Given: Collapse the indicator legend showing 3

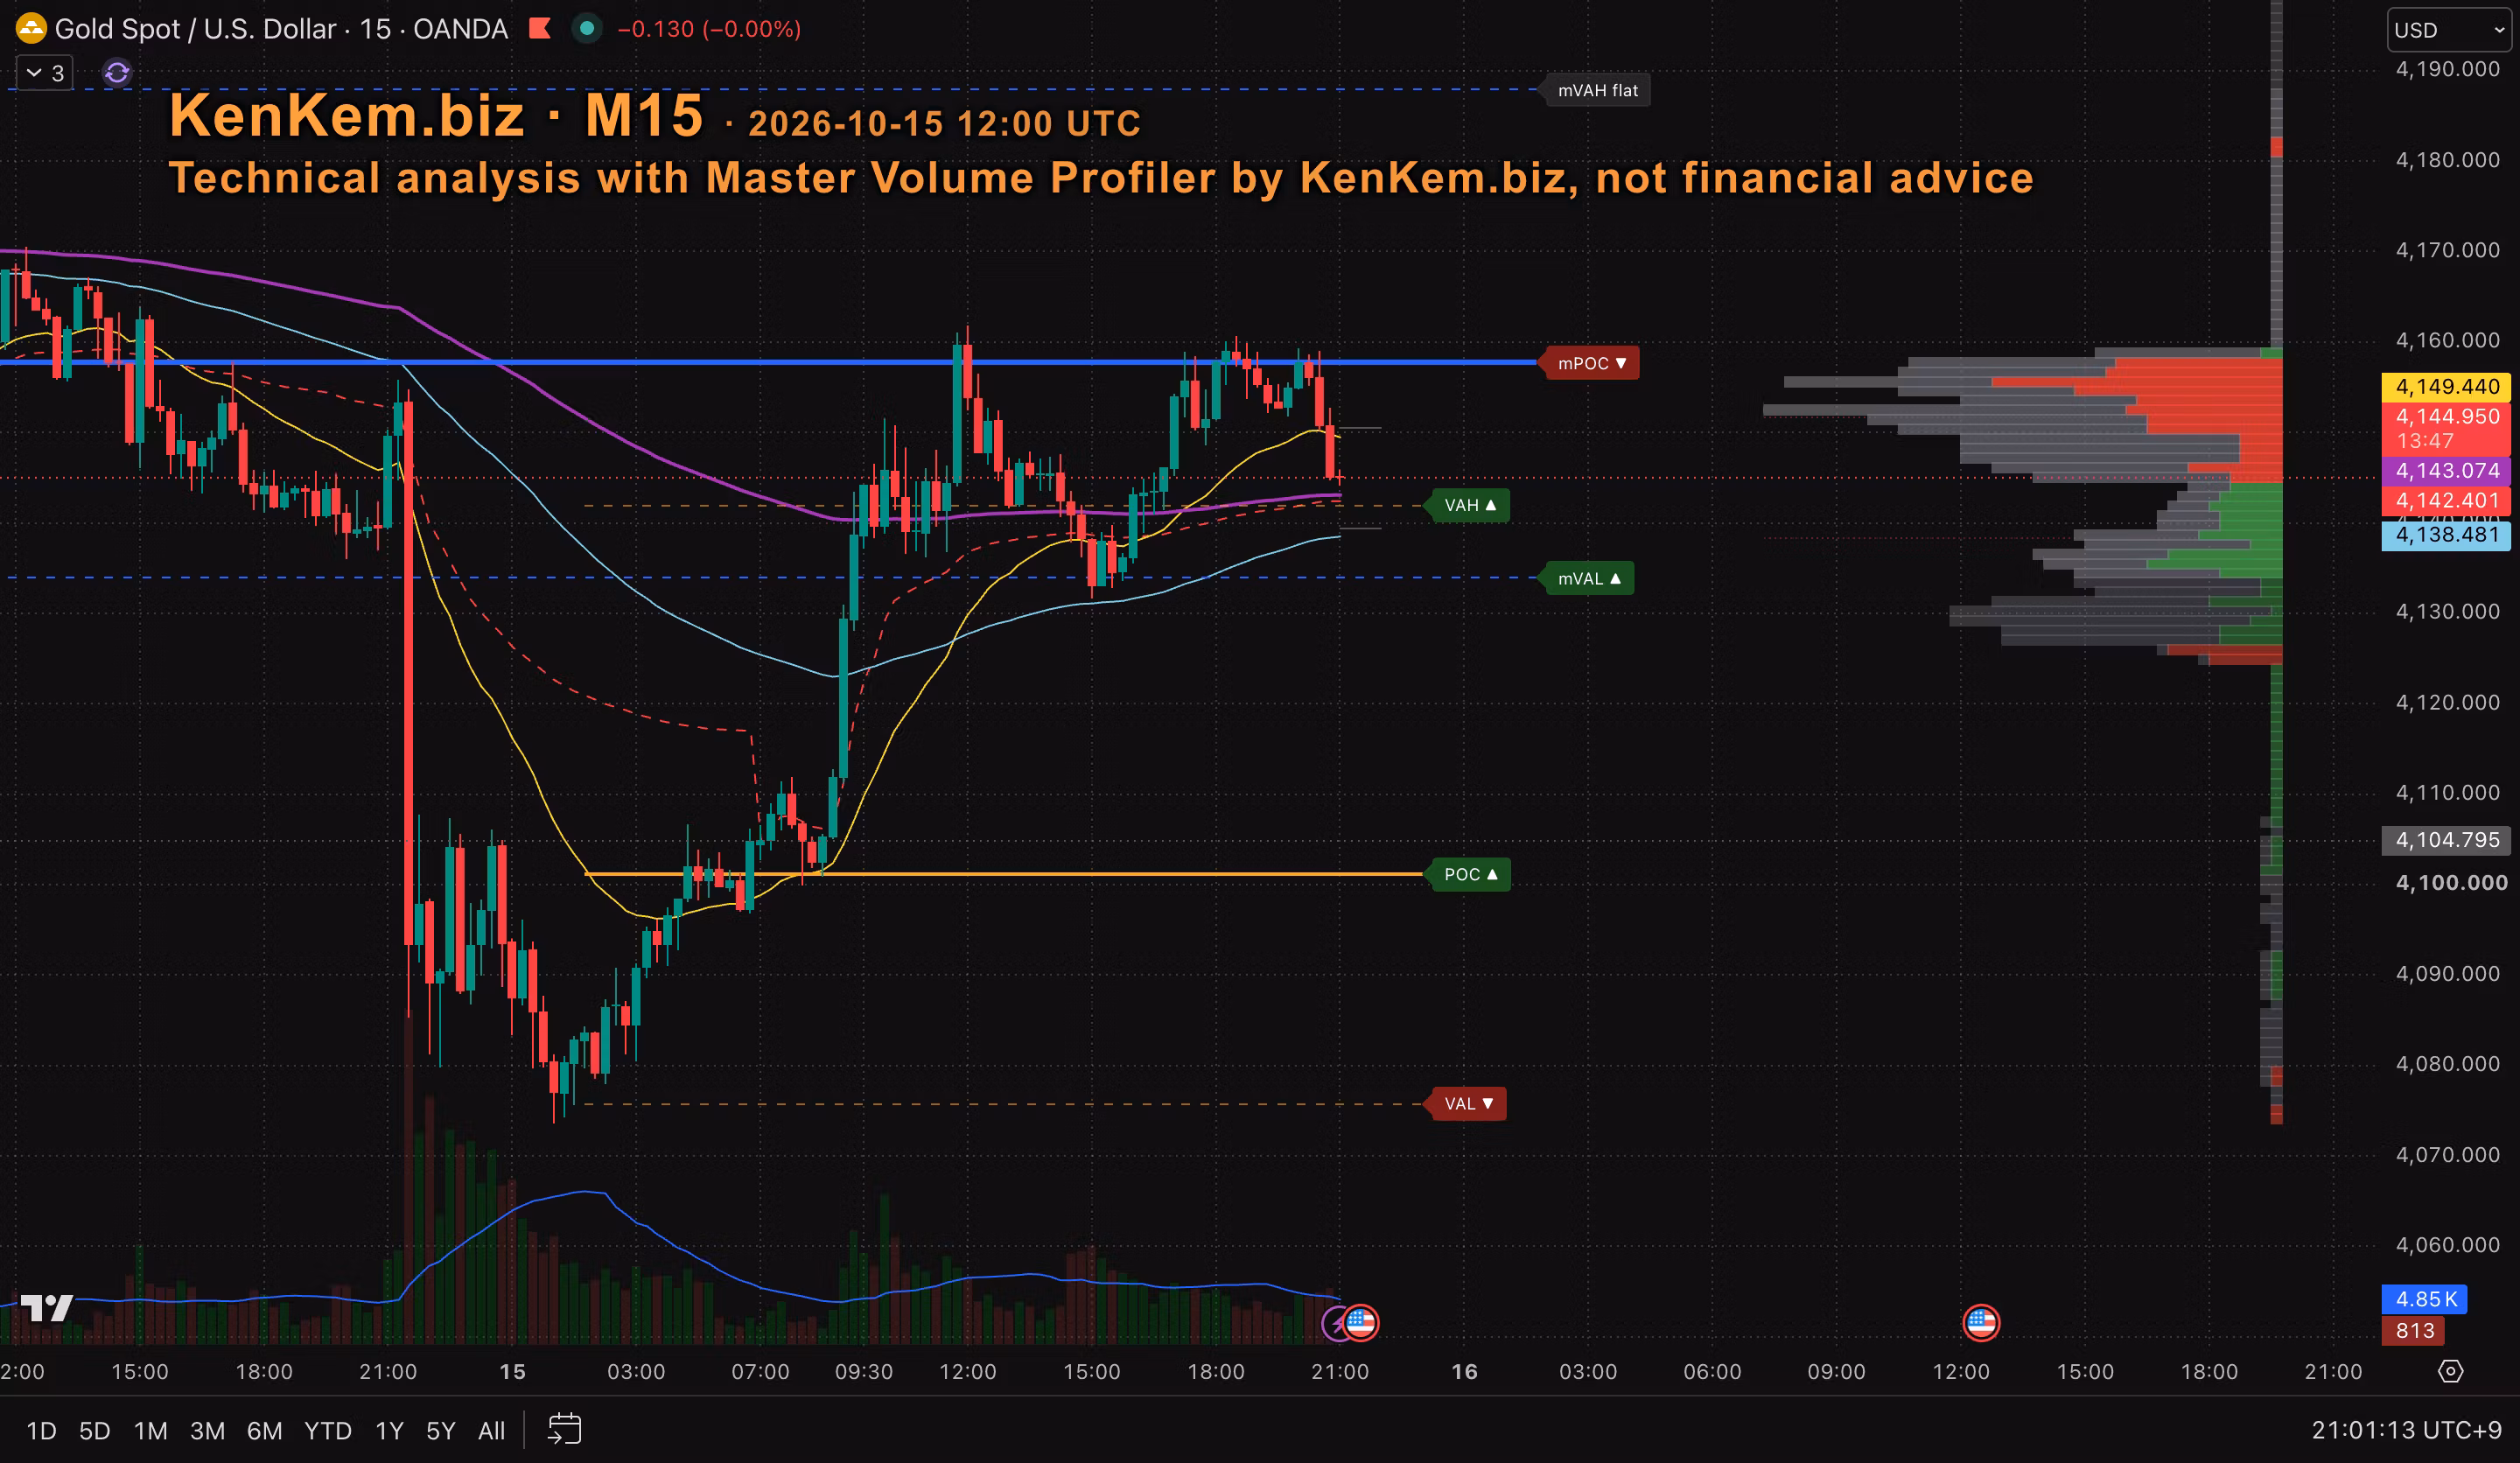Looking at the screenshot, I should click(x=45, y=73).
